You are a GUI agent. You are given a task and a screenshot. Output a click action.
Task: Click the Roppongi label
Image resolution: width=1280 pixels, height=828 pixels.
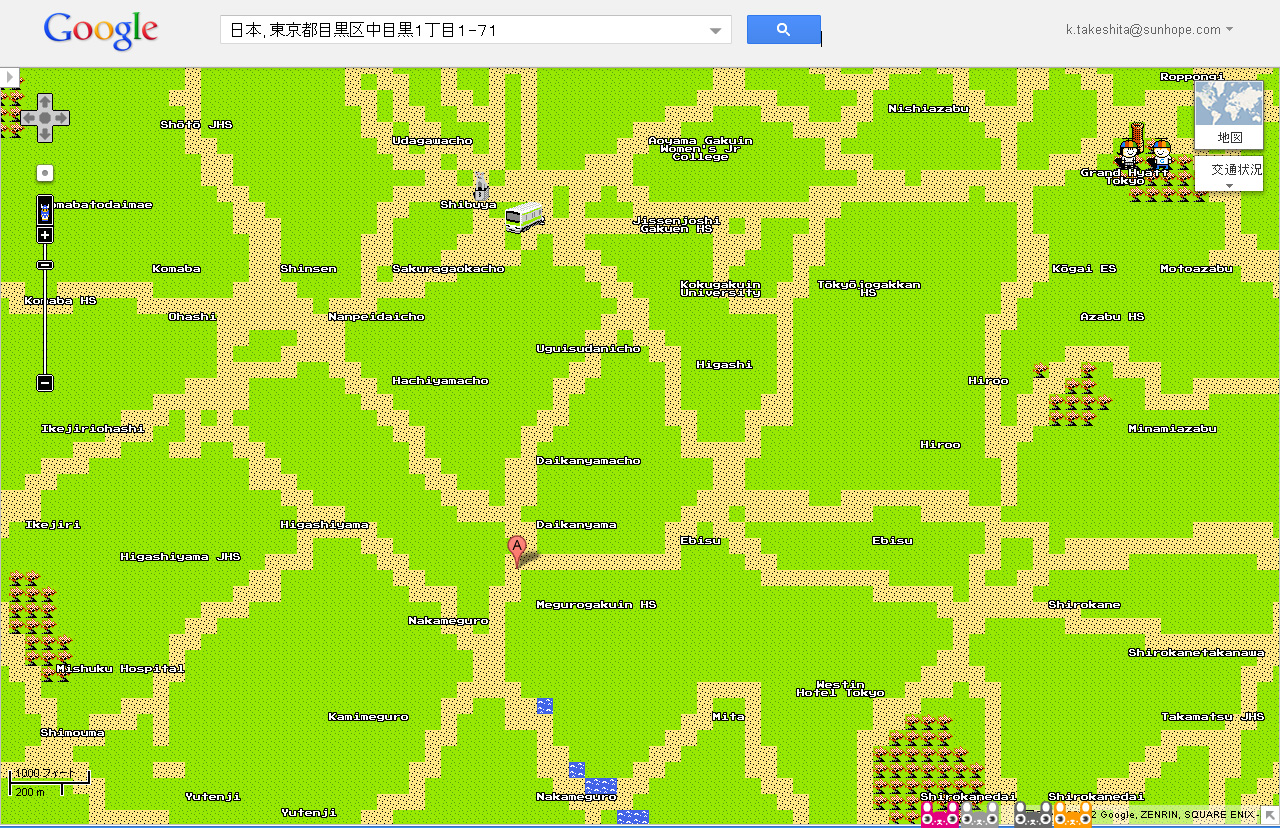click(x=1192, y=77)
